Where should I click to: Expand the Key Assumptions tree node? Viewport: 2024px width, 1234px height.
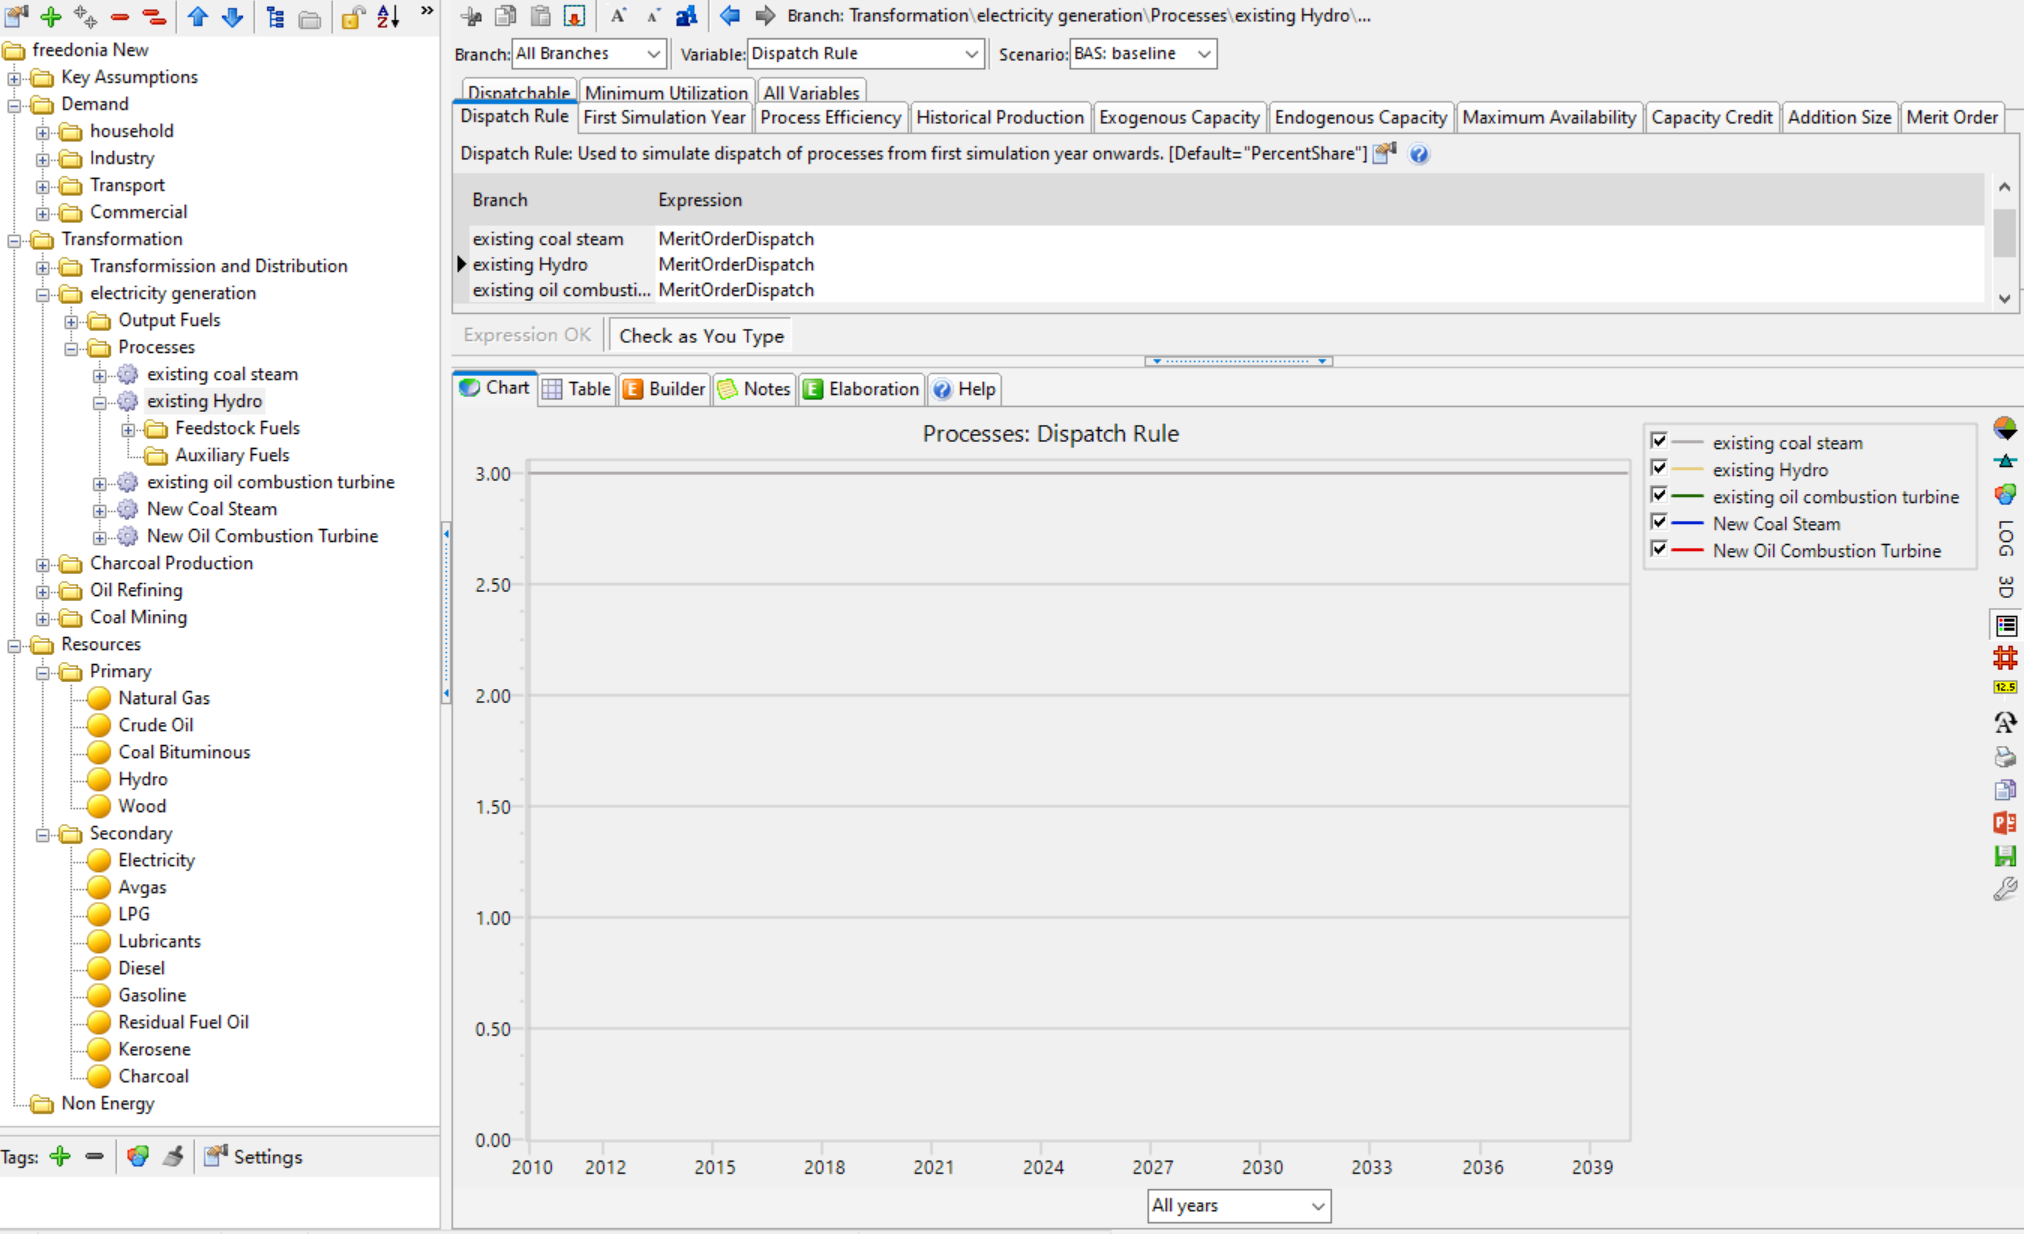tap(14, 78)
